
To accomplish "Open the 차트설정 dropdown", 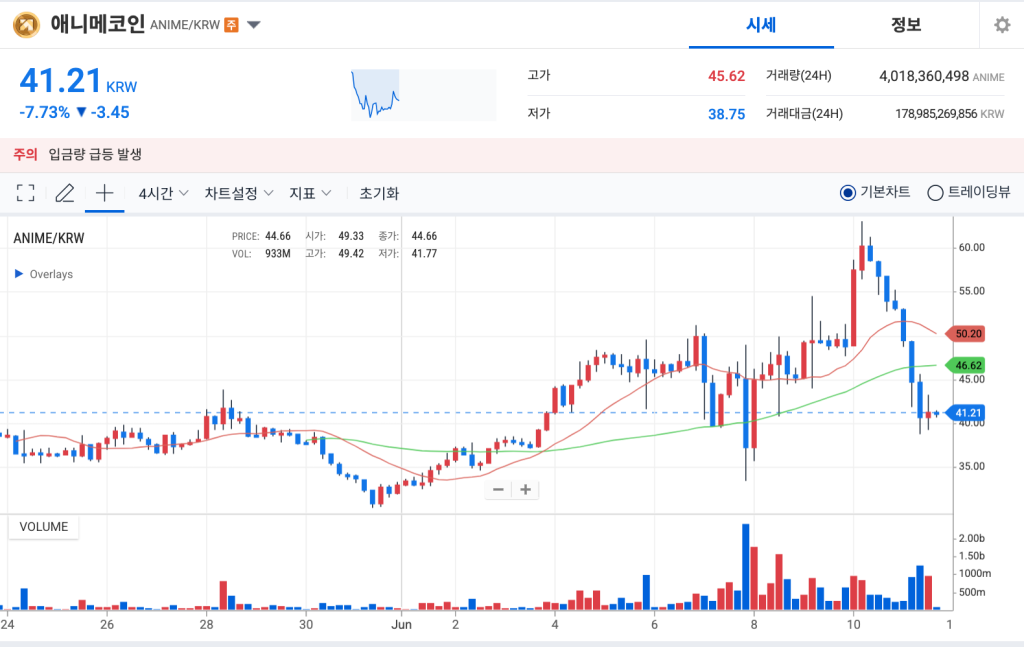I will coord(238,193).
